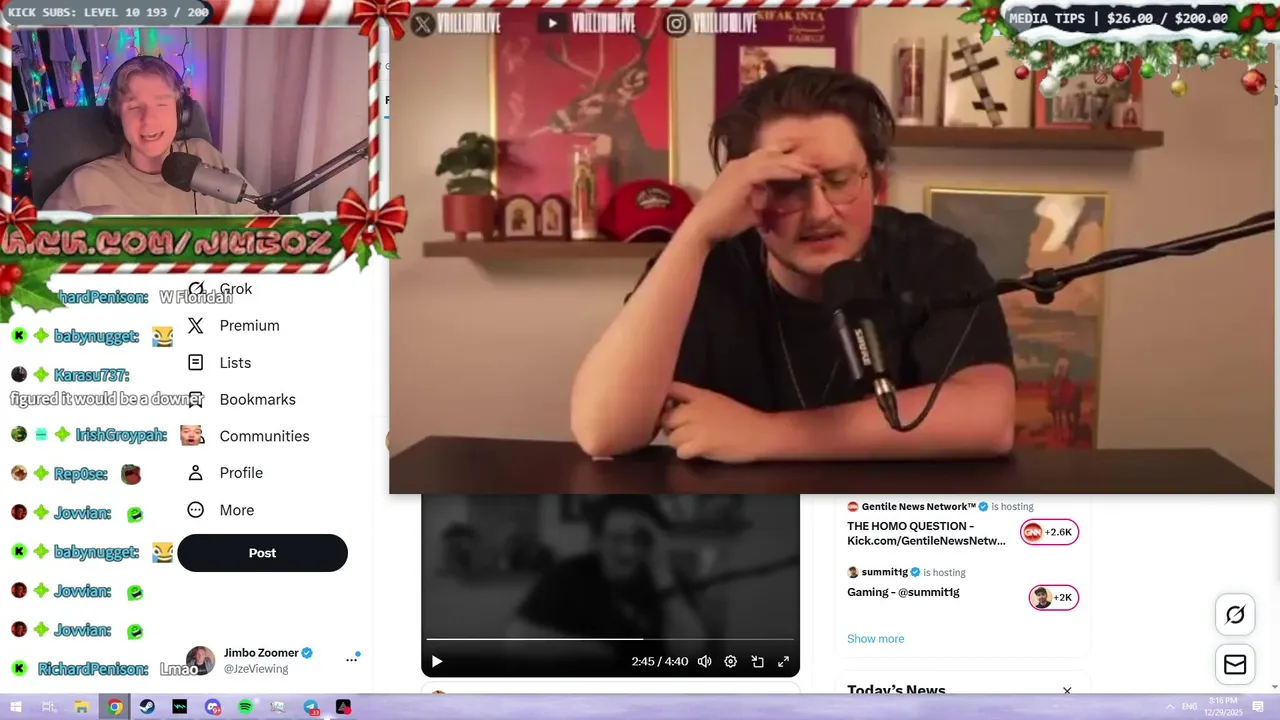Seek on the video progress bar
This screenshot has width=1280, height=720.
pos(610,639)
